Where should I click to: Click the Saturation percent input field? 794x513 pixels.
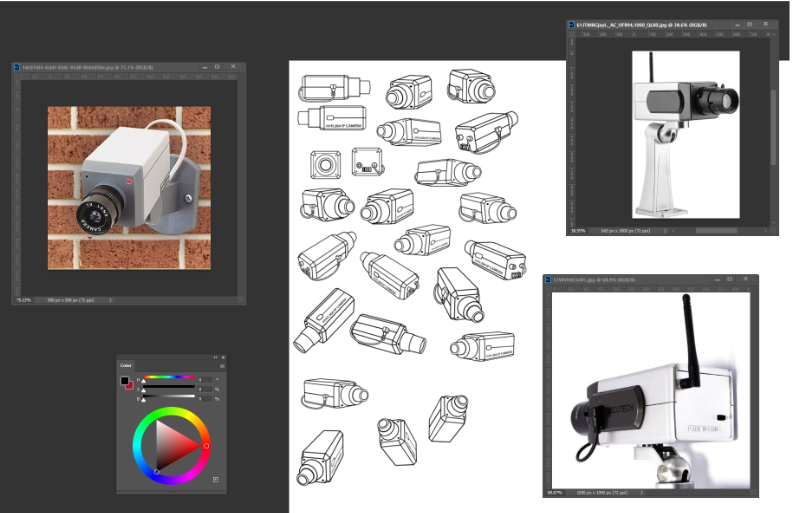205,389
